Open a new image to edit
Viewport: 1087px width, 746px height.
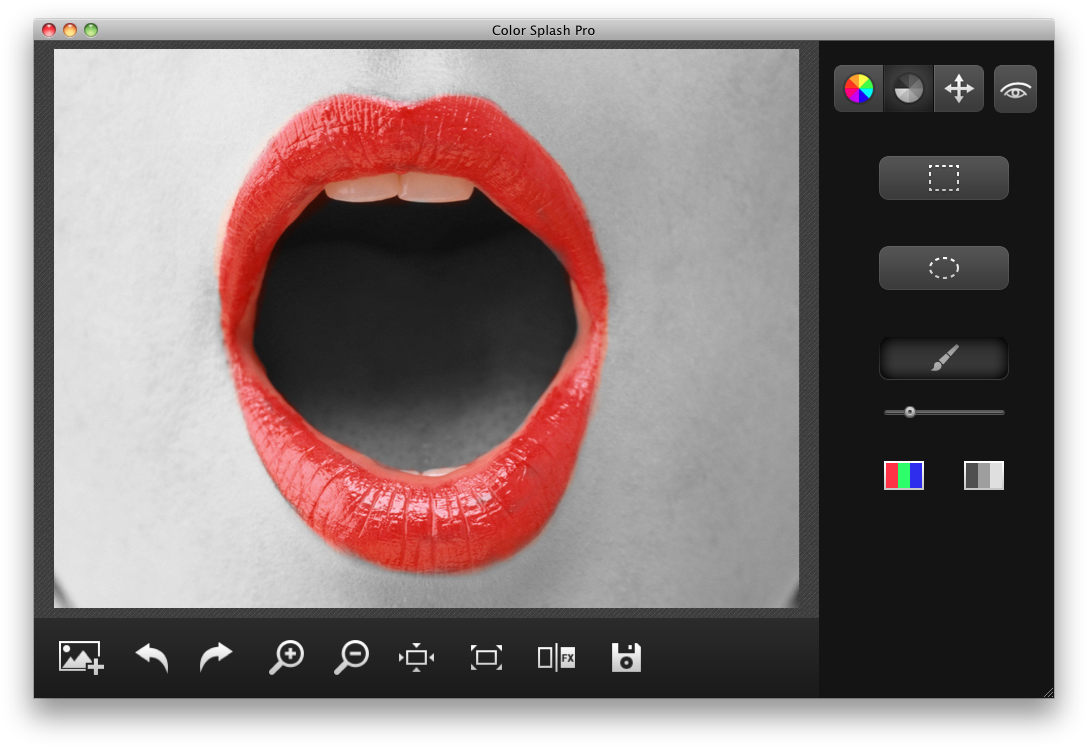(80, 657)
